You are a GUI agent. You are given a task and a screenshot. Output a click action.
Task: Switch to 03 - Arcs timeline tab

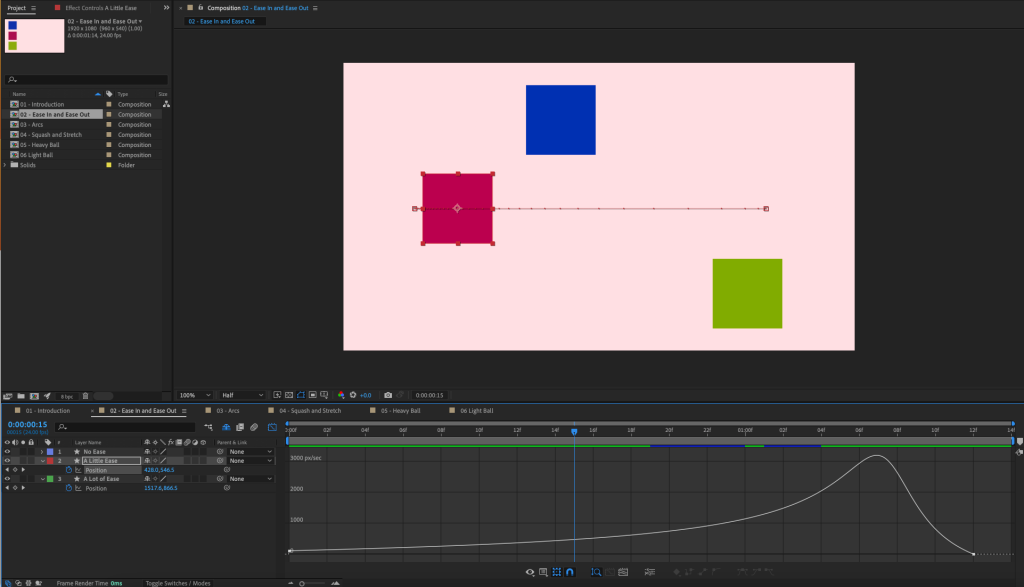(x=228, y=411)
